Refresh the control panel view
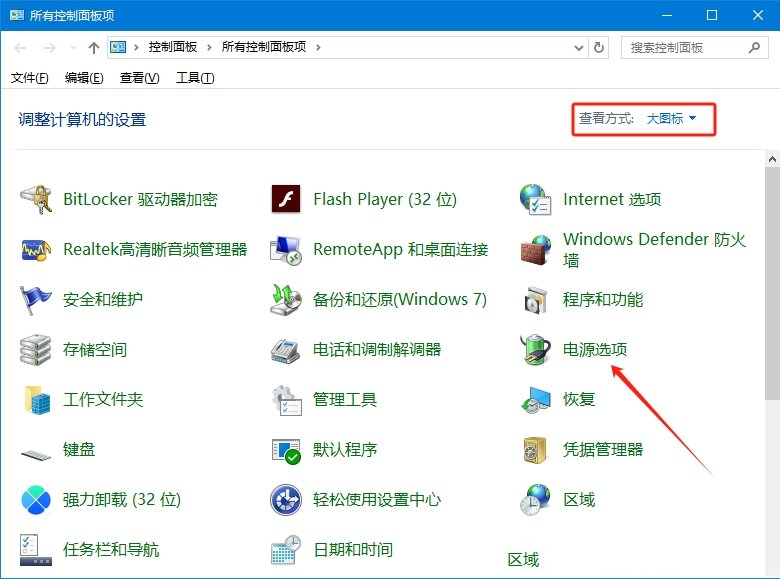 click(x=599, y=48)
